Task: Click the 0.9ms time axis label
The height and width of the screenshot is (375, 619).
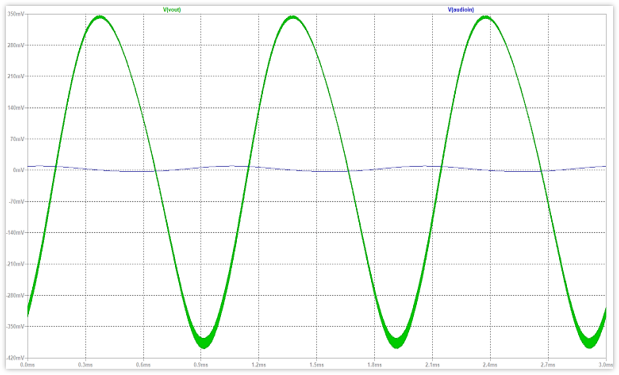Action: point(201,365)
